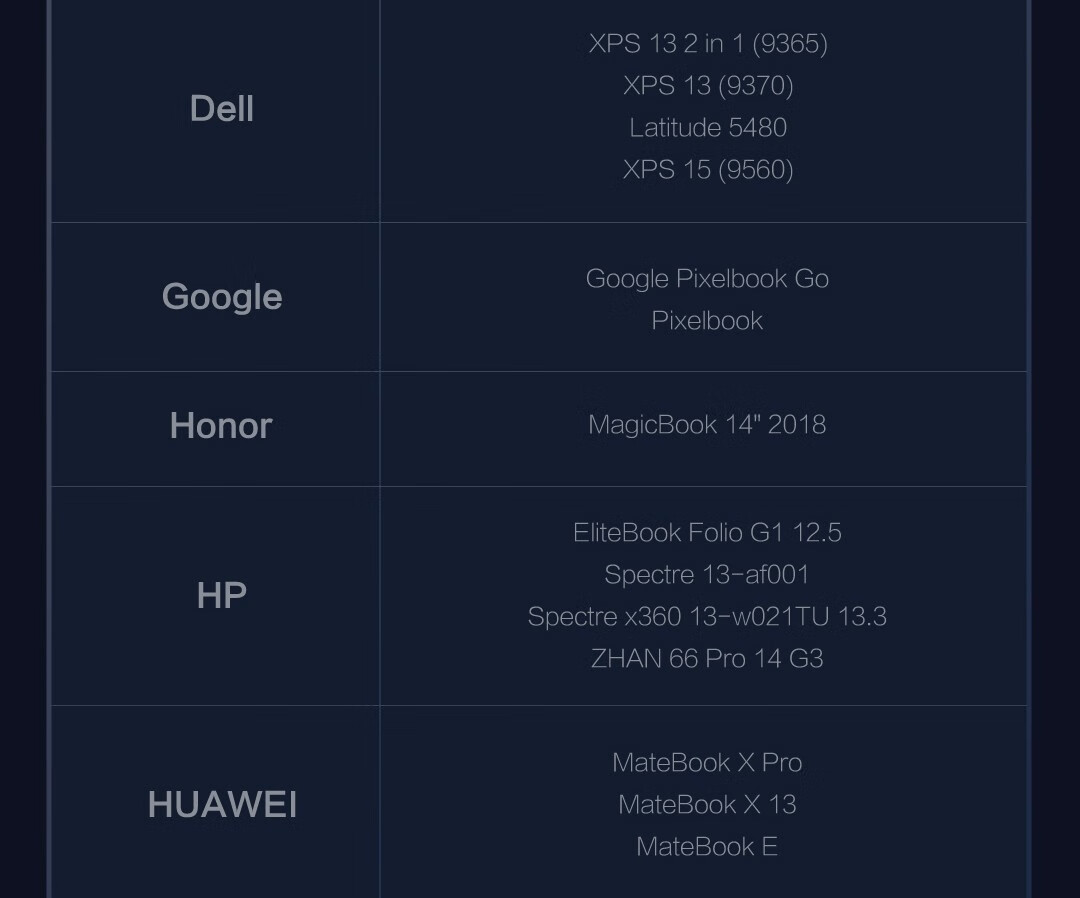Click the Google brand label
Screen dimensions: 1080x898
222,297
